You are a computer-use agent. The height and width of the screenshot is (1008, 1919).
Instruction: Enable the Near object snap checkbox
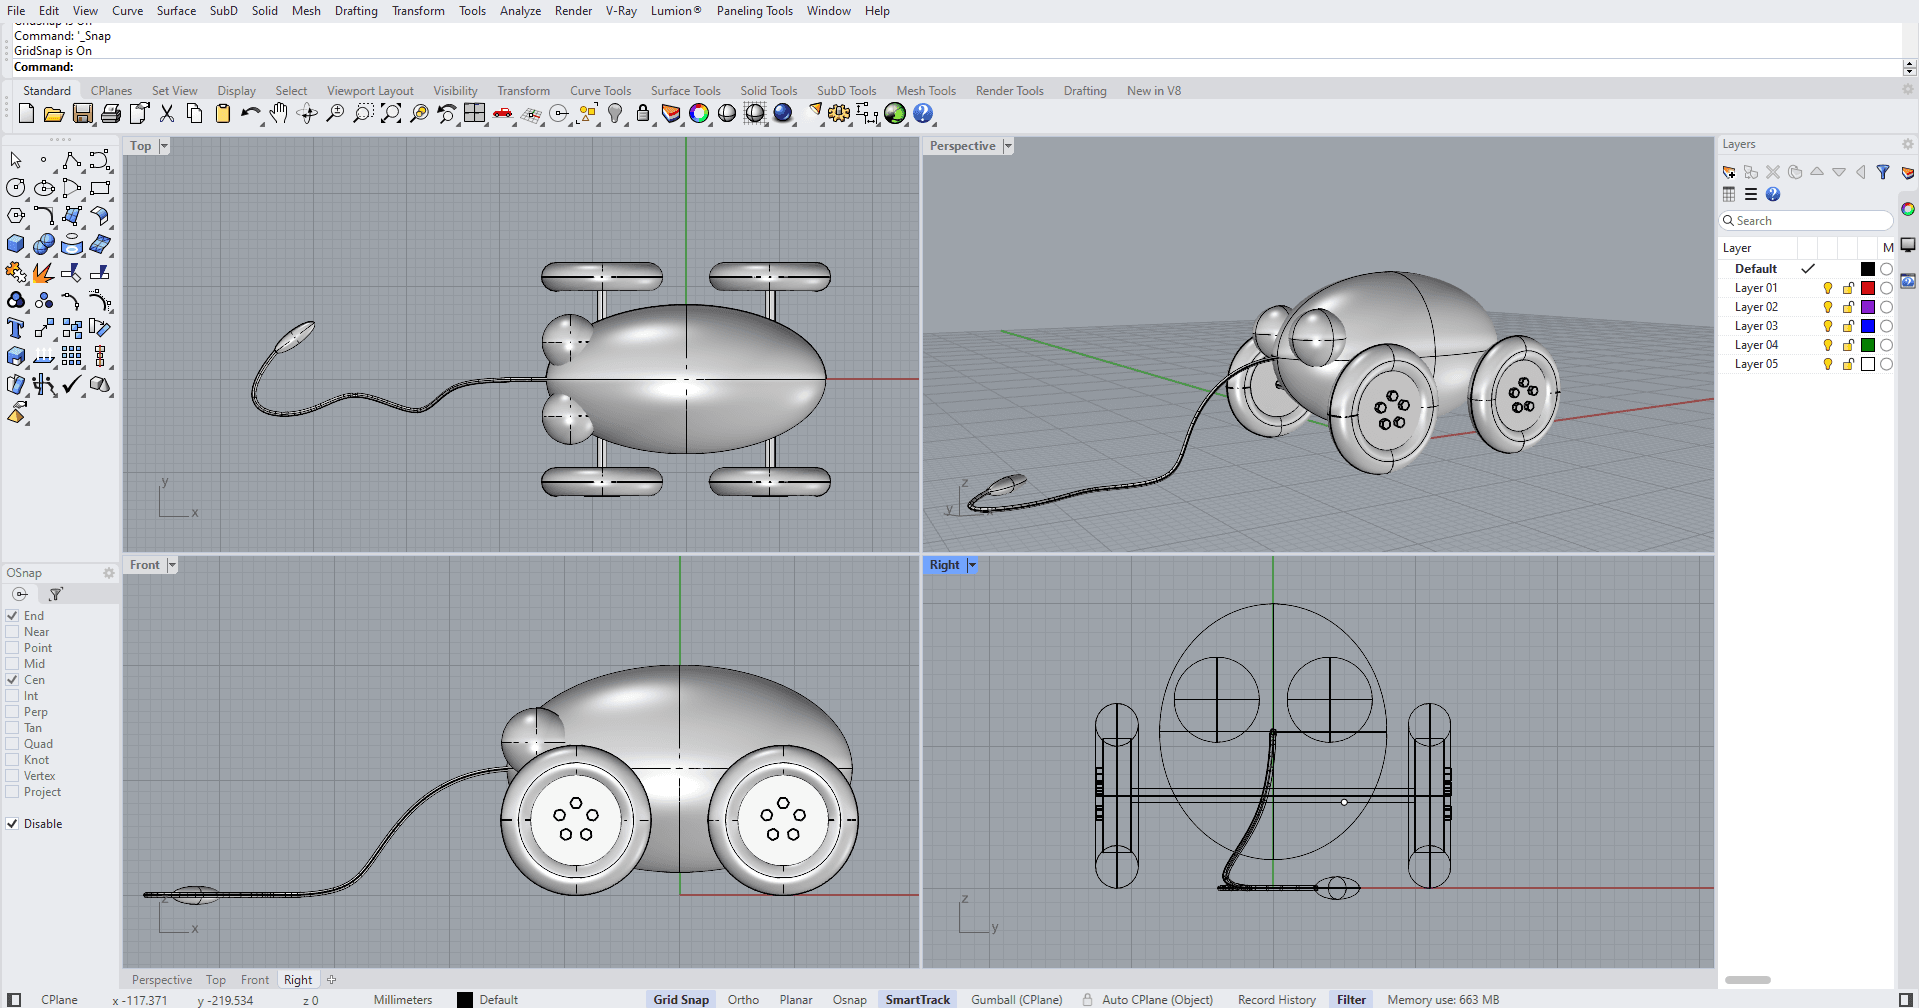13,632
